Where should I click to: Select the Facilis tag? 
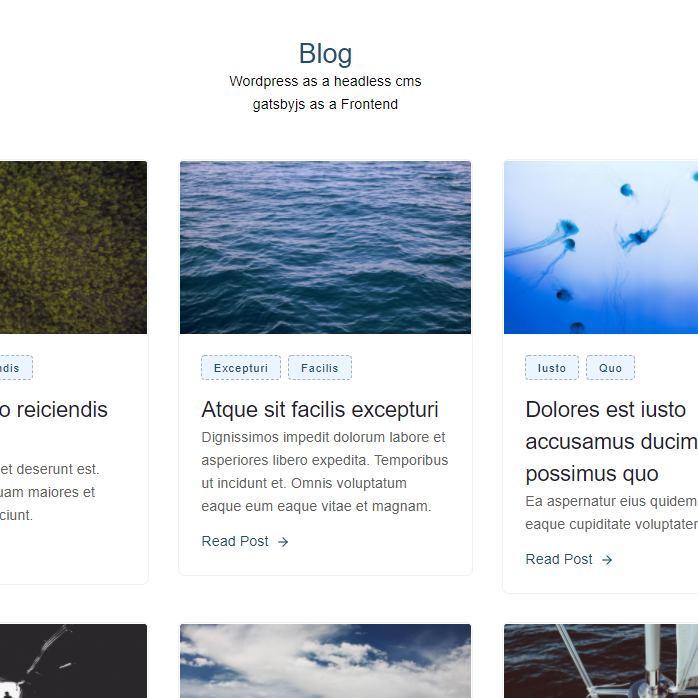click(x=320, y=368)
